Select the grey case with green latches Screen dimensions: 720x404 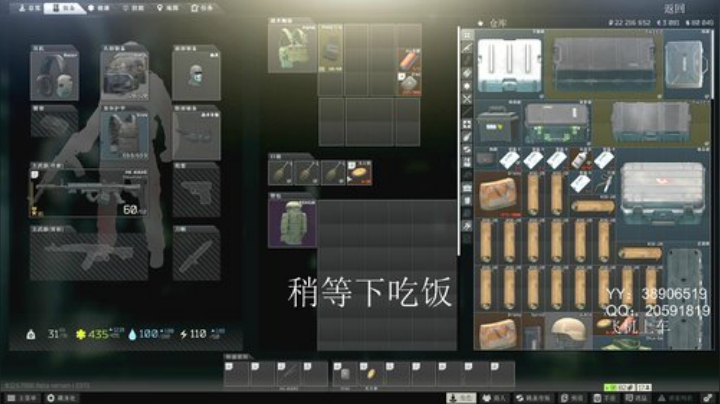tap(557, 124)
